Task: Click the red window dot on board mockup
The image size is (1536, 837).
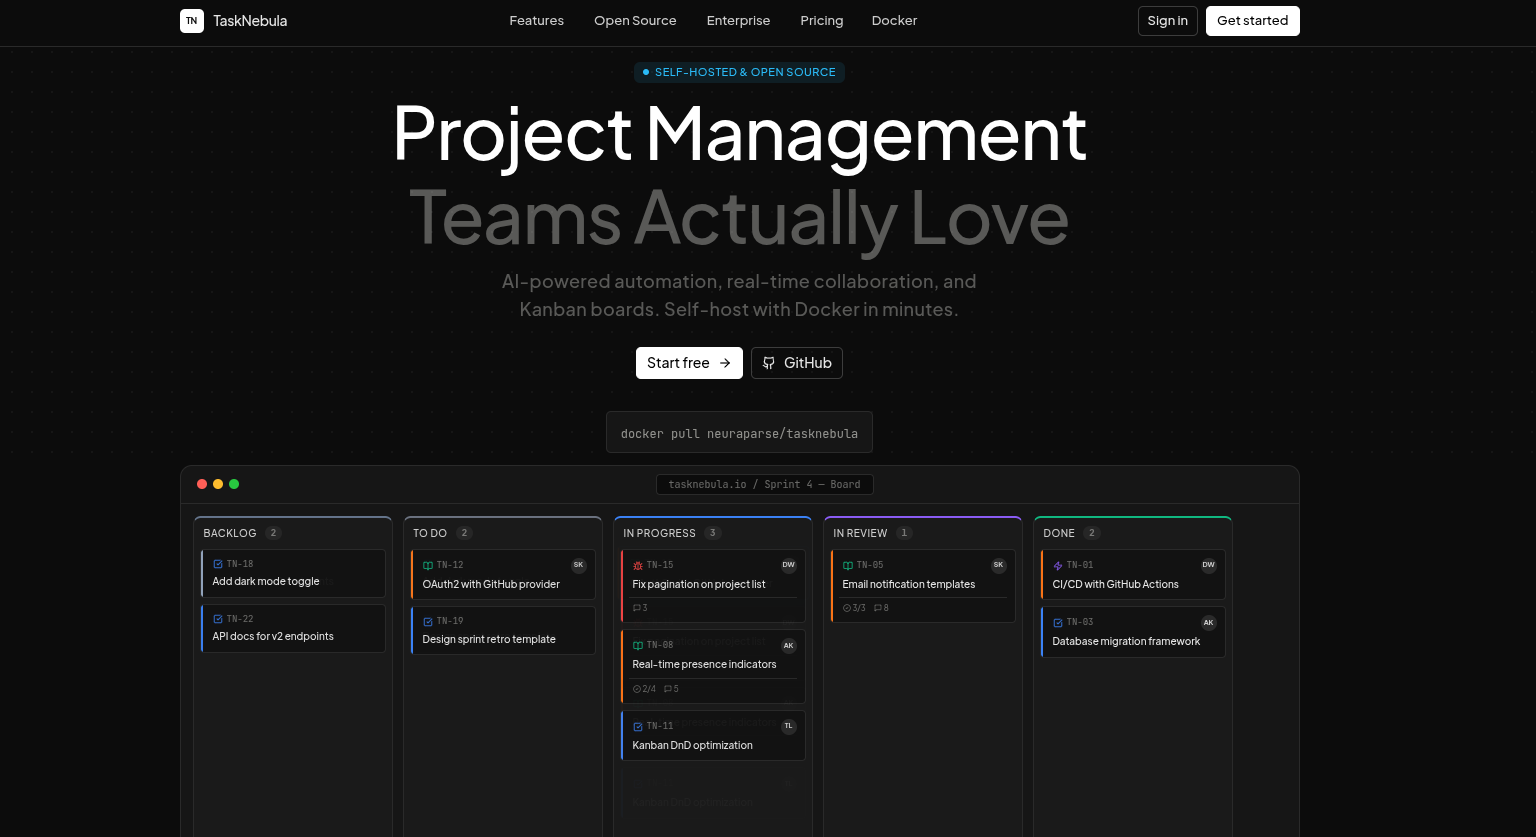Action: (202, 484)
